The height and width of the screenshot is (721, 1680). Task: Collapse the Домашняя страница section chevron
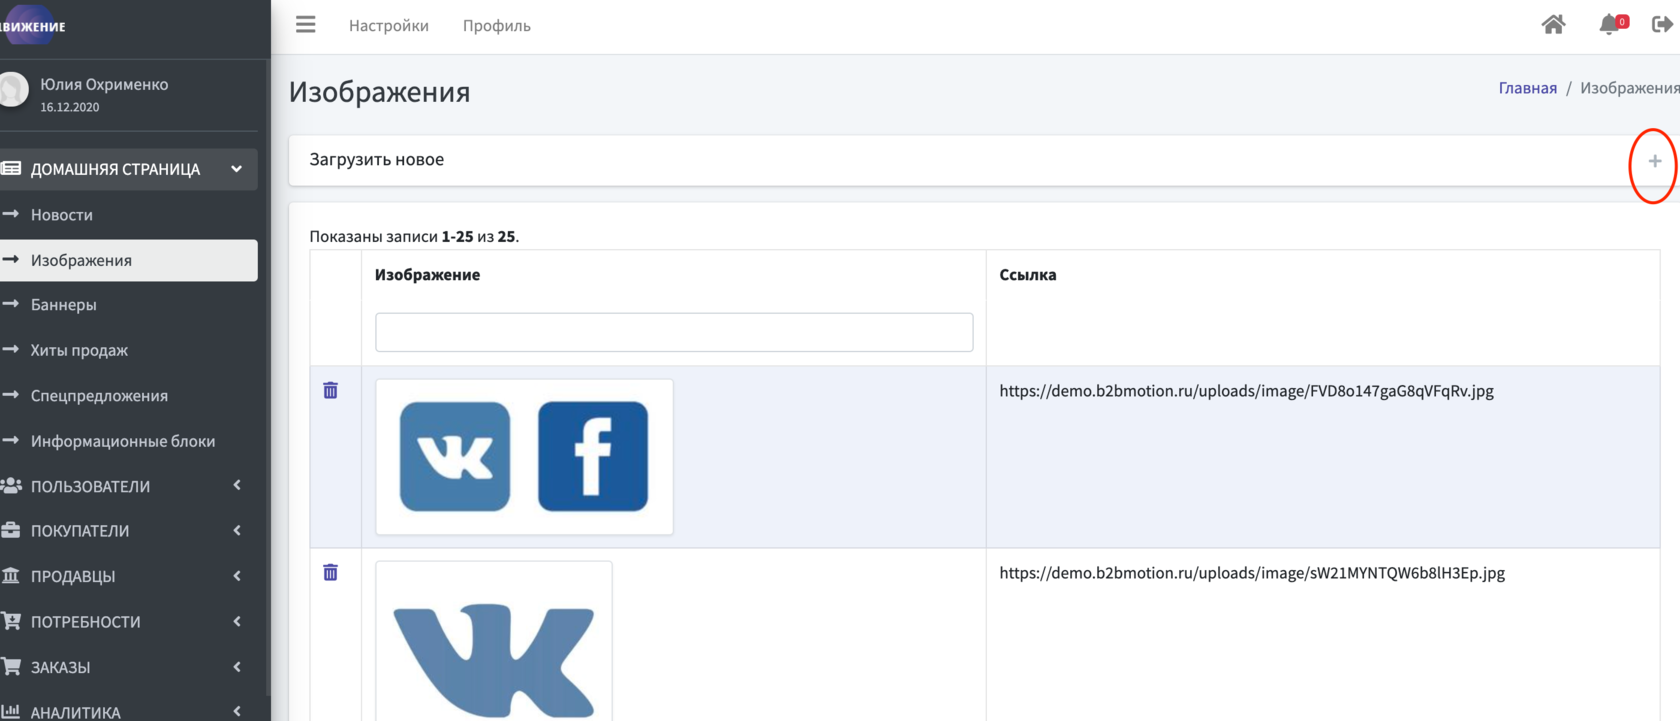pyautogui.click(x=237, y=169)
